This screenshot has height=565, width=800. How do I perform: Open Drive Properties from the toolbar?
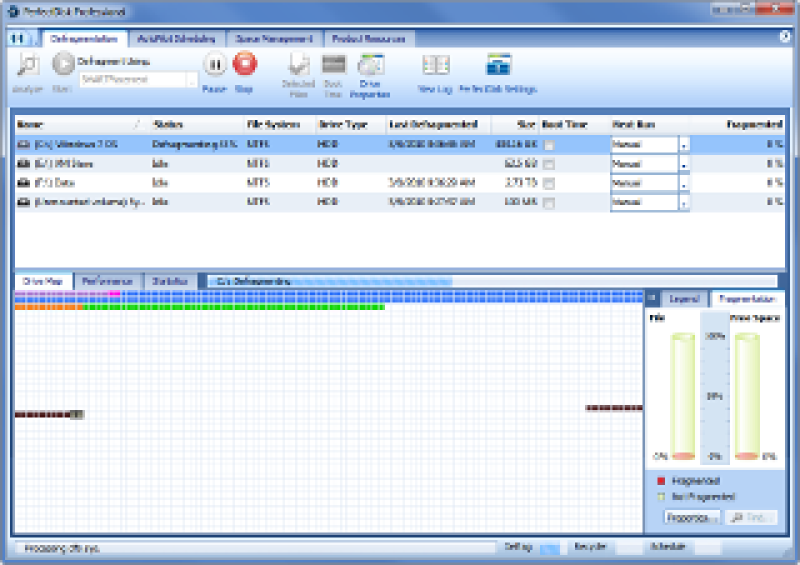pyautogui.click(x=370, y=65)
